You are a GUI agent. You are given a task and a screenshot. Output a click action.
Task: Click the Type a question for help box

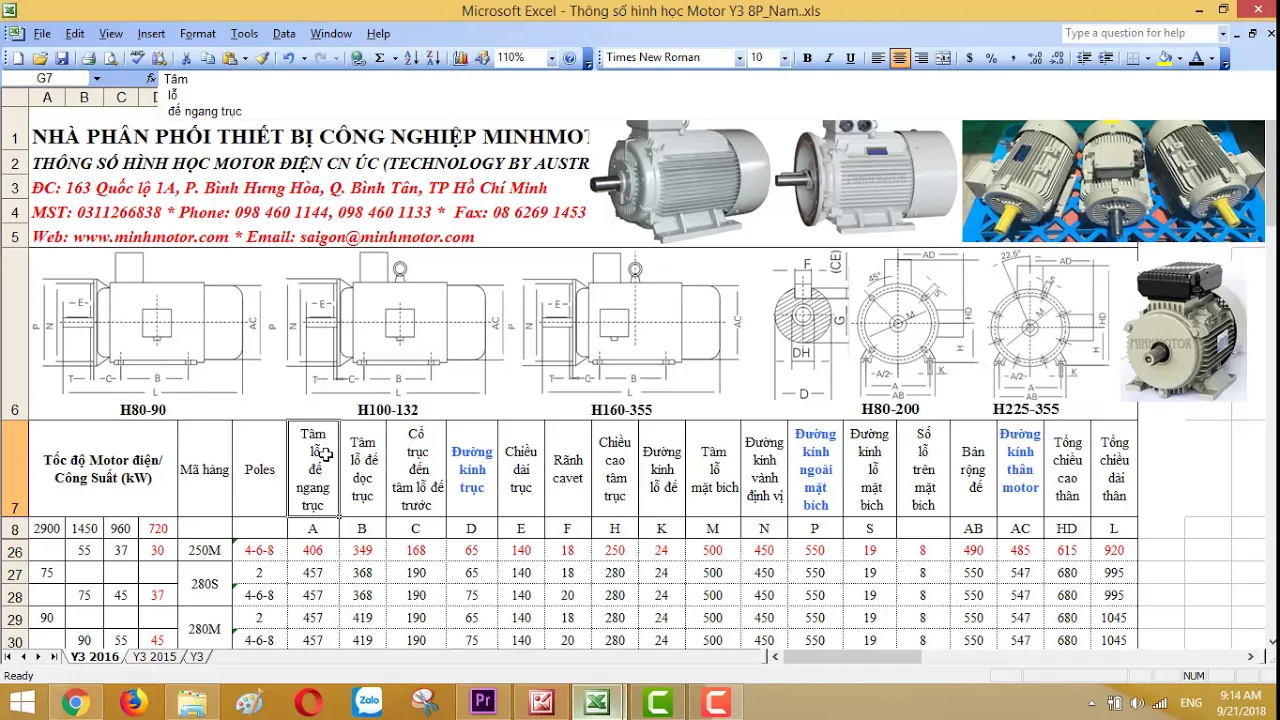(x=1139, y=33)
